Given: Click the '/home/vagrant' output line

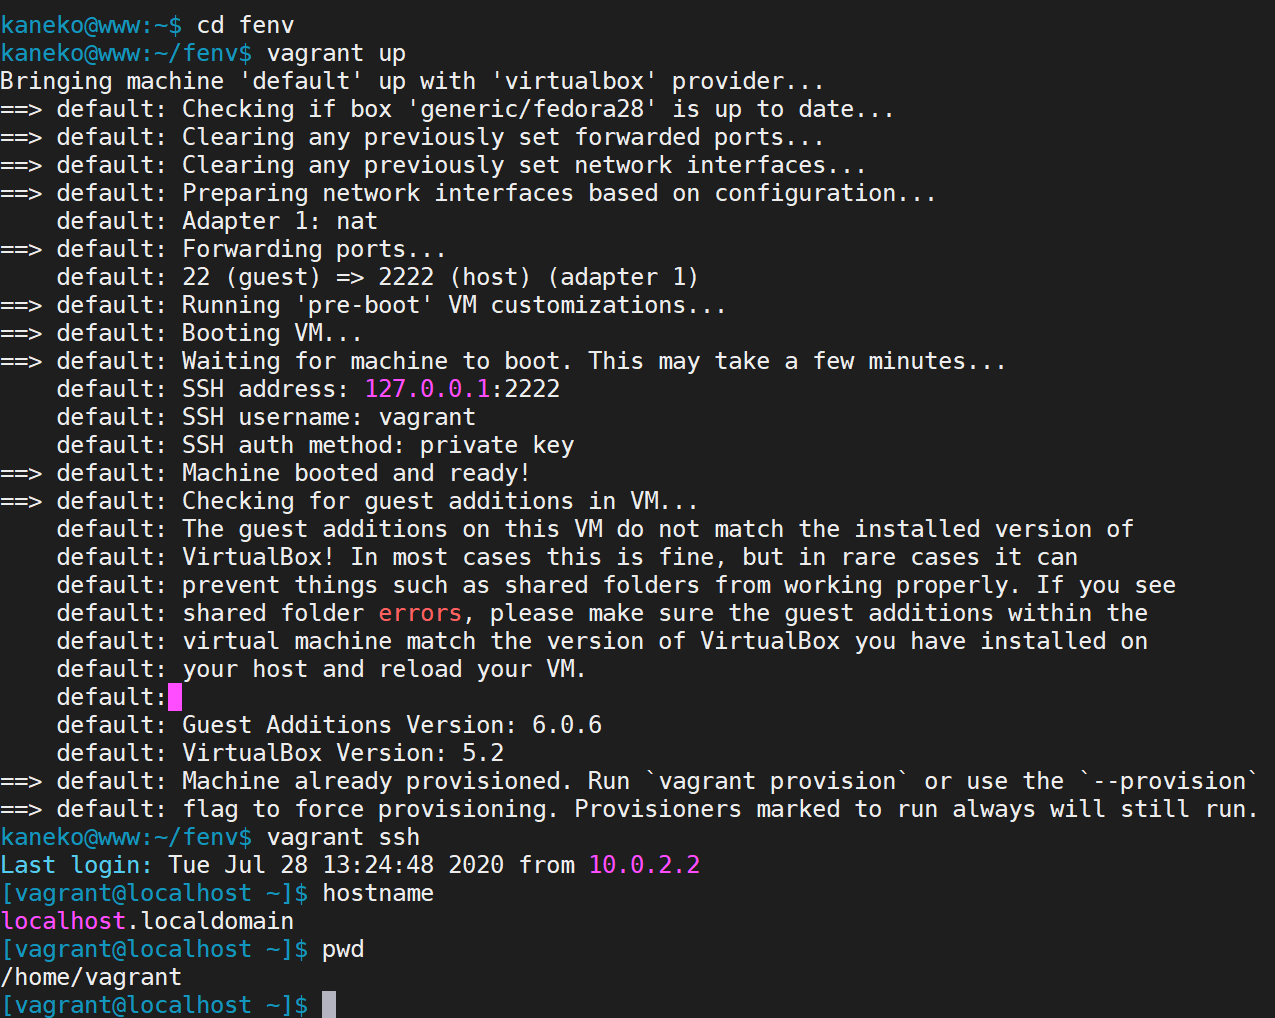Looking at the screenshot, I should [91, 977].
